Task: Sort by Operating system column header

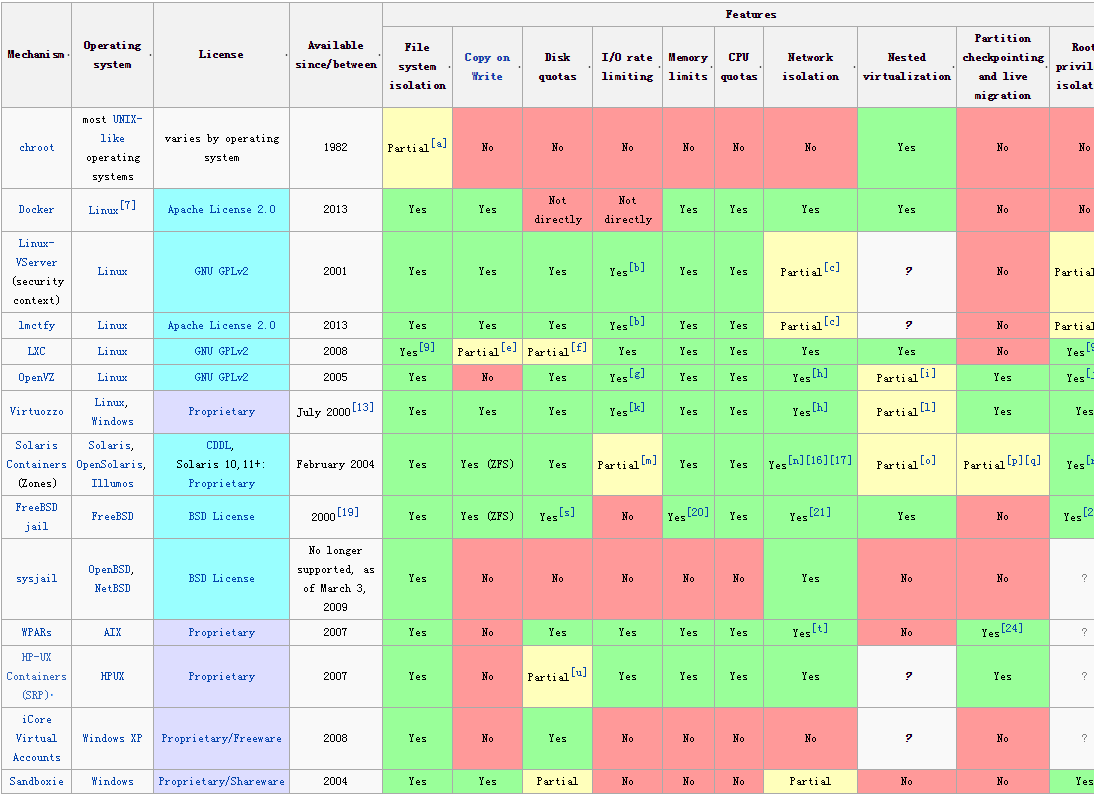Action: click(x=112, y=54)
